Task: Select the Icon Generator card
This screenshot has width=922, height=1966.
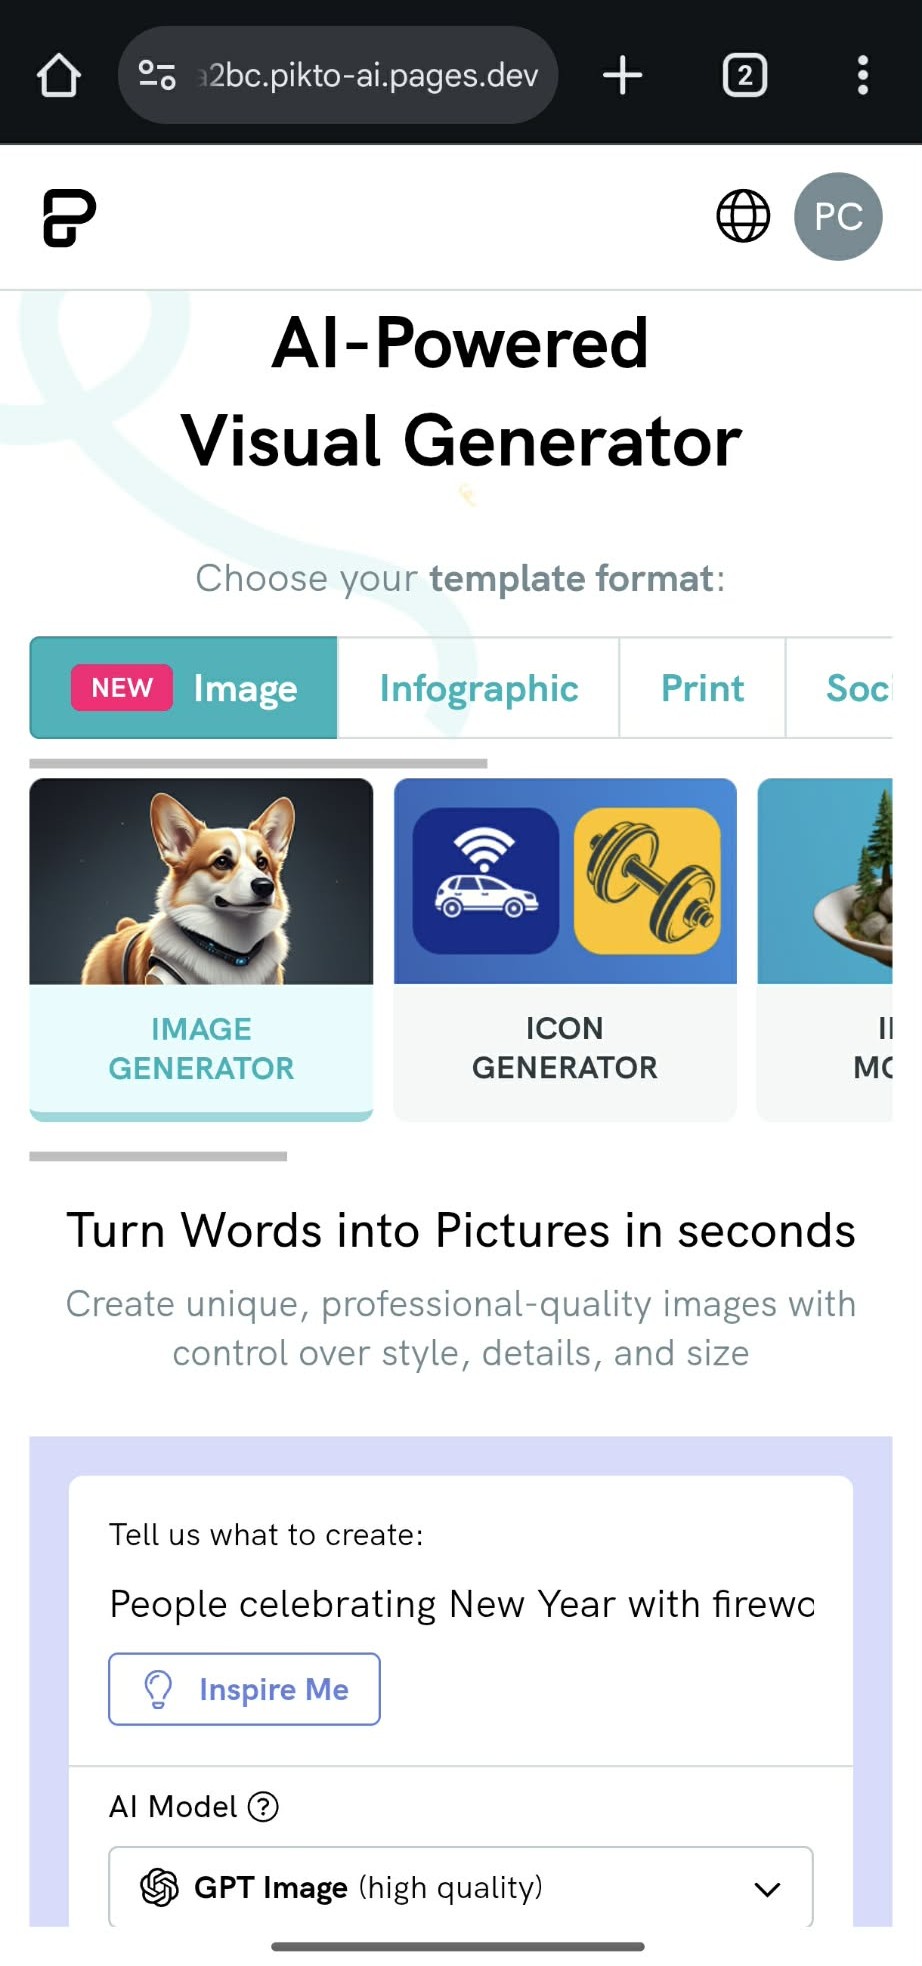Action: pos(565,950)
